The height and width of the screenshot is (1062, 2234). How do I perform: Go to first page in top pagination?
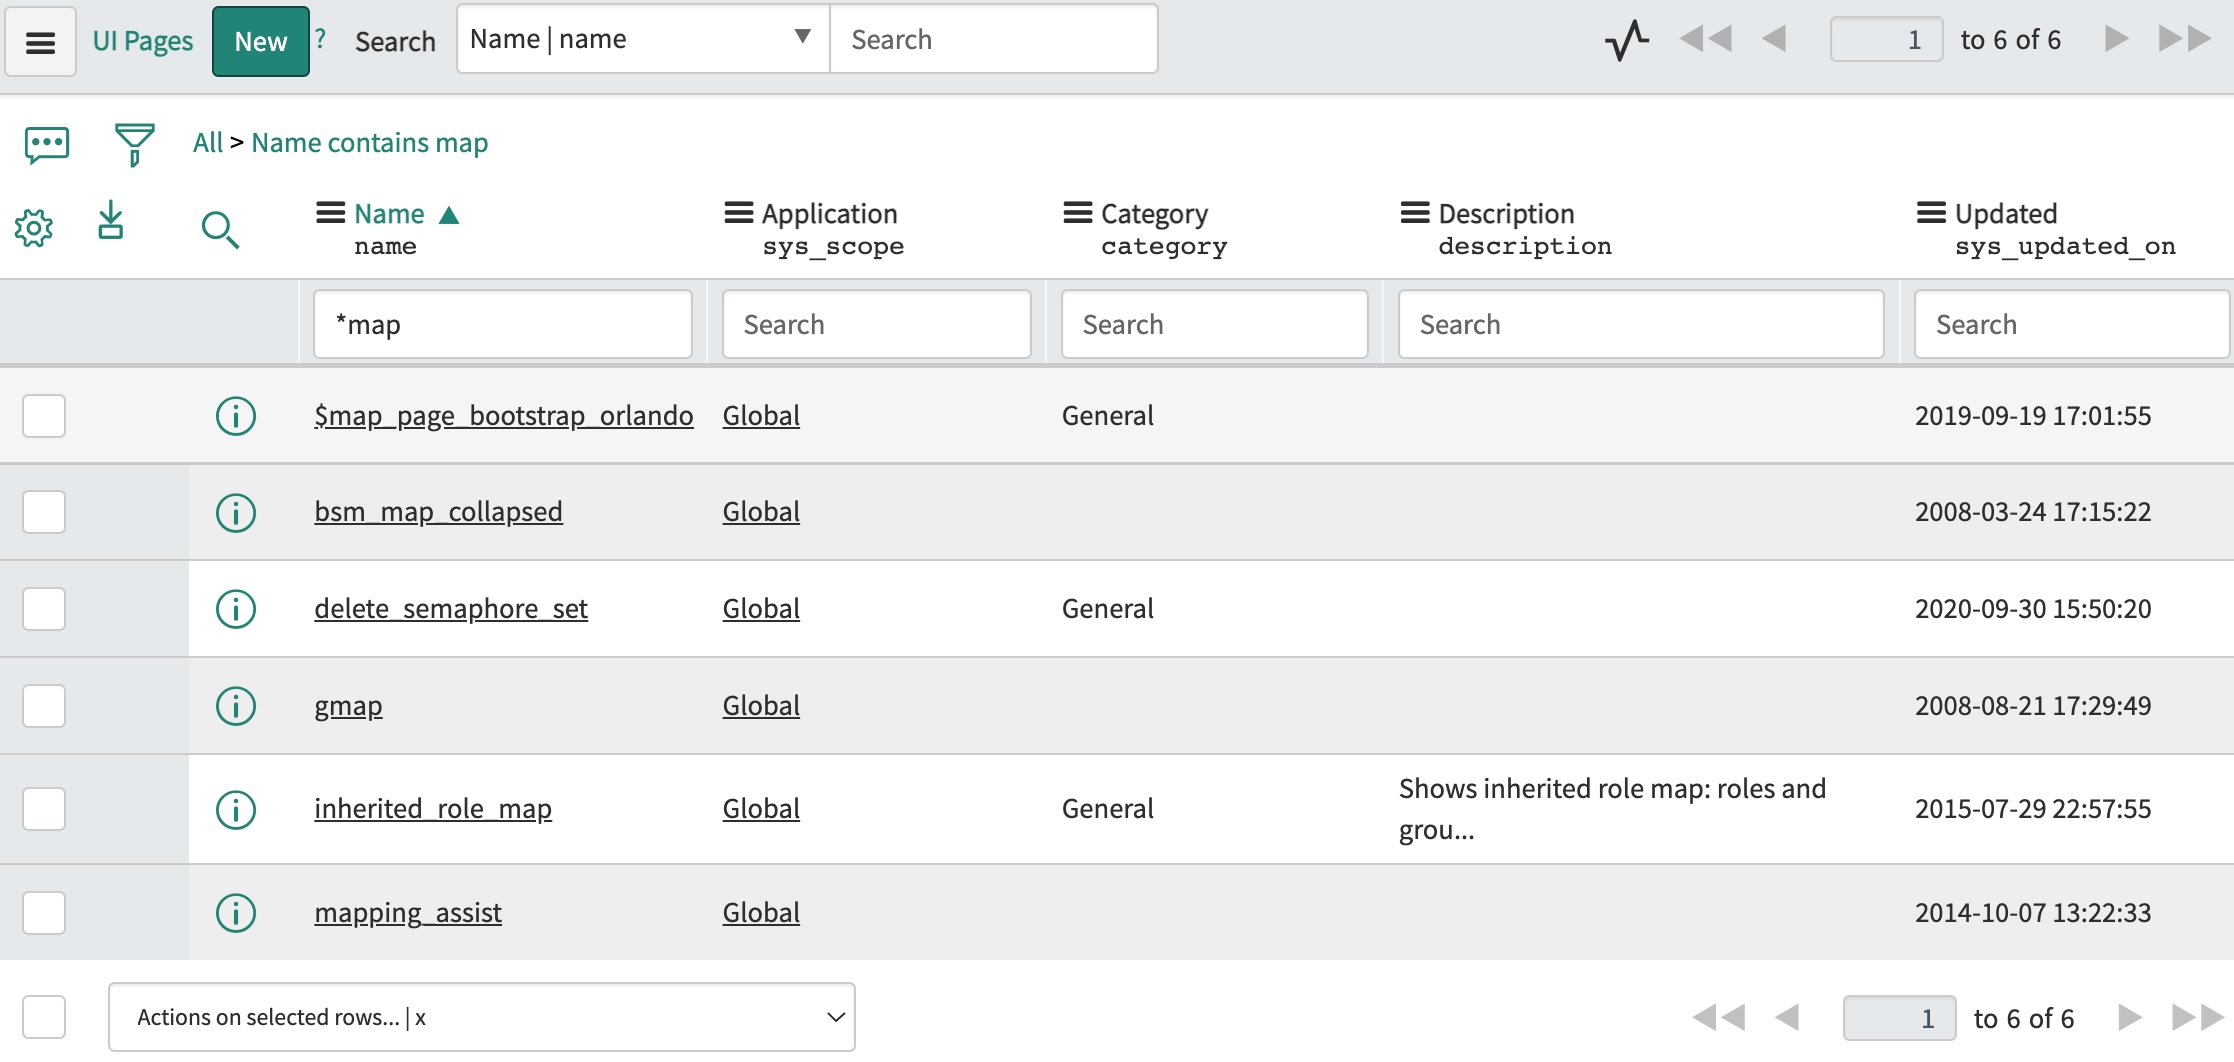click(x=1706, y=39)
